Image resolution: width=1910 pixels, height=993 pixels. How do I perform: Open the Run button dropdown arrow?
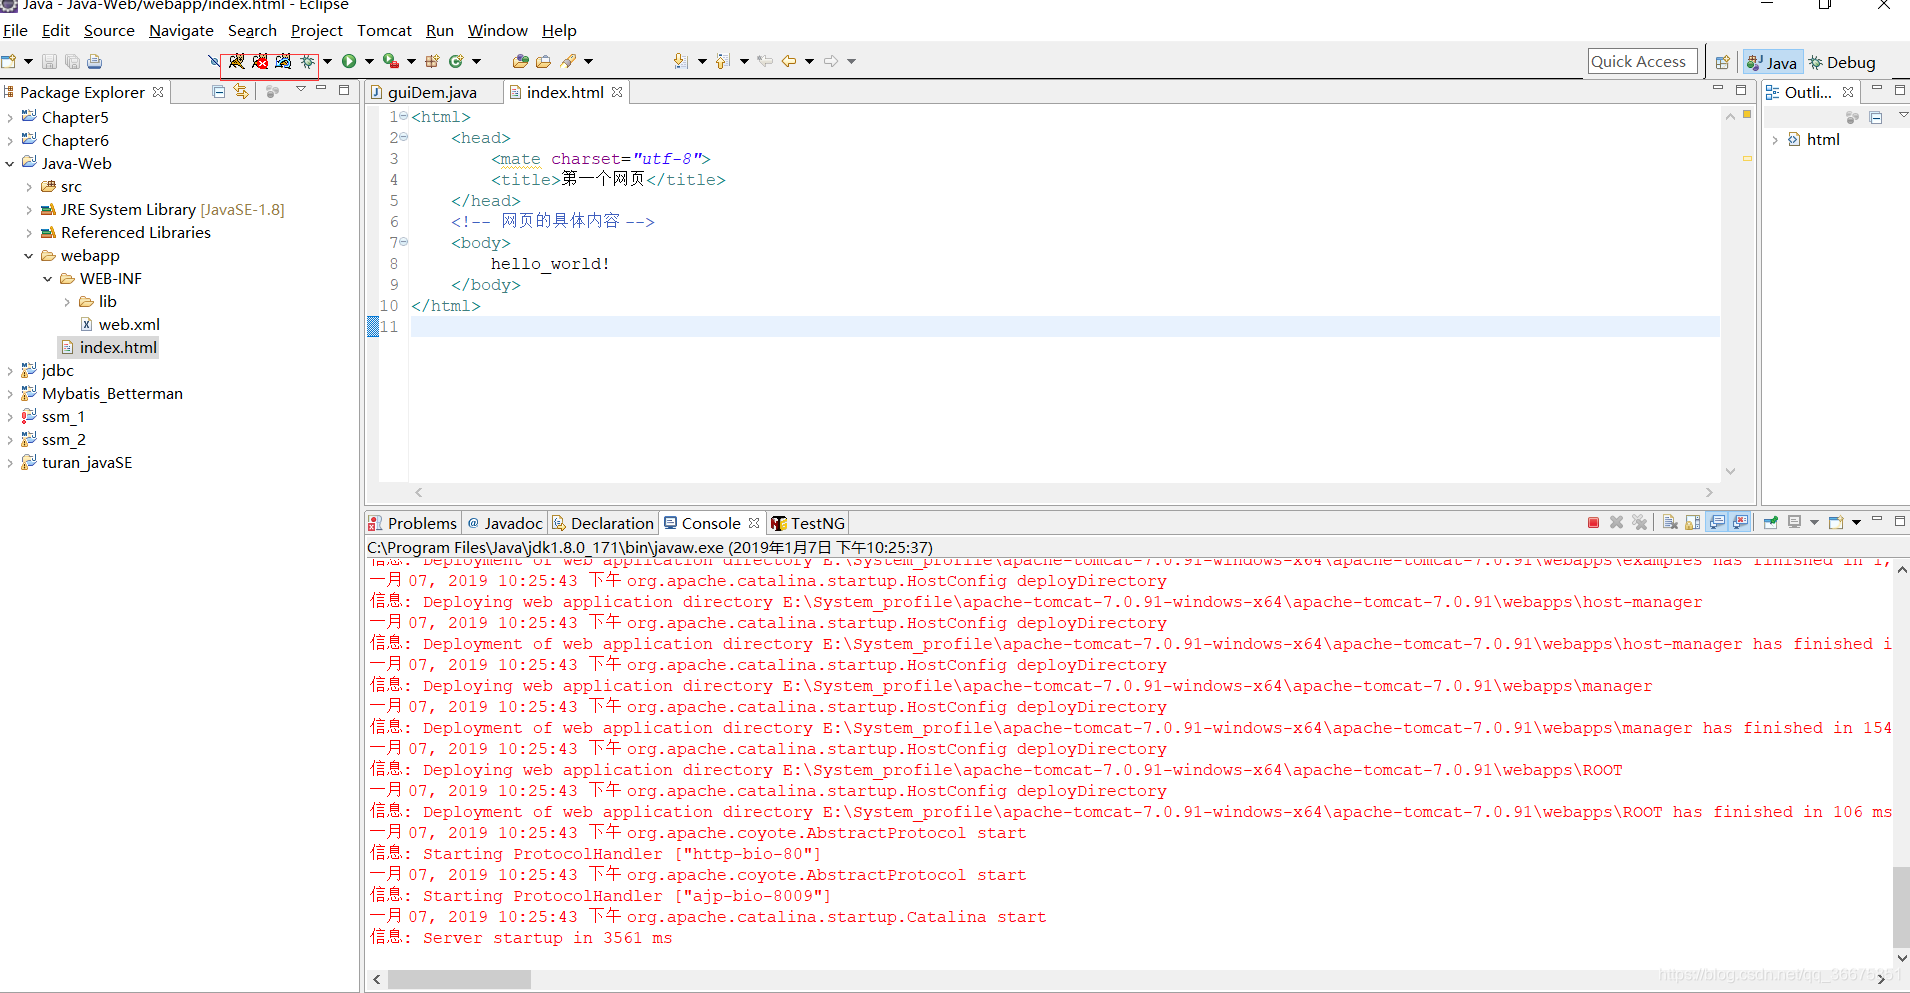pos(369,61)
